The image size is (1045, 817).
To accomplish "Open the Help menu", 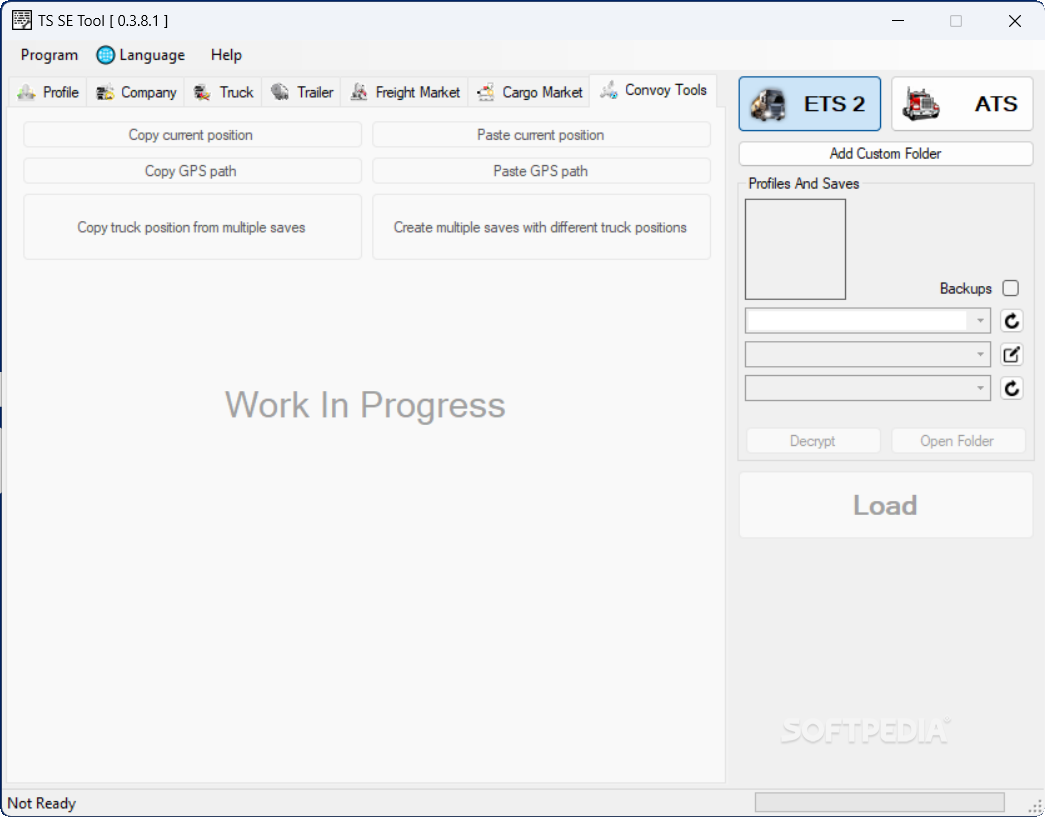I will [x=226, y=55].
